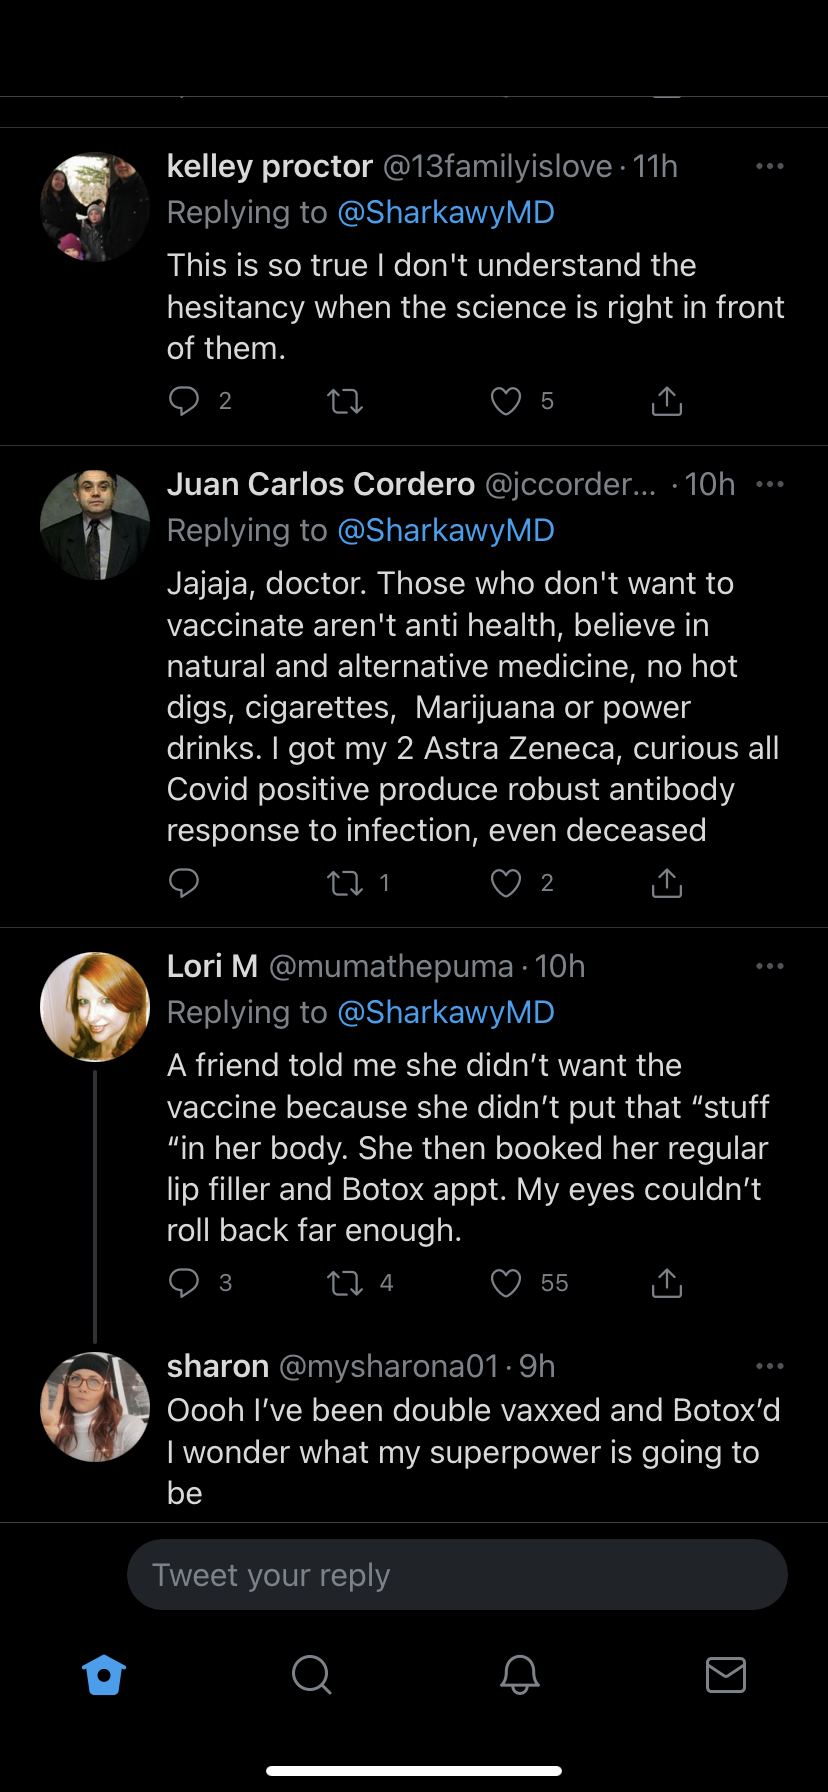Open the Notifications bell tab
Viewport: 828px width, 1792px height.
point(519,1674)
